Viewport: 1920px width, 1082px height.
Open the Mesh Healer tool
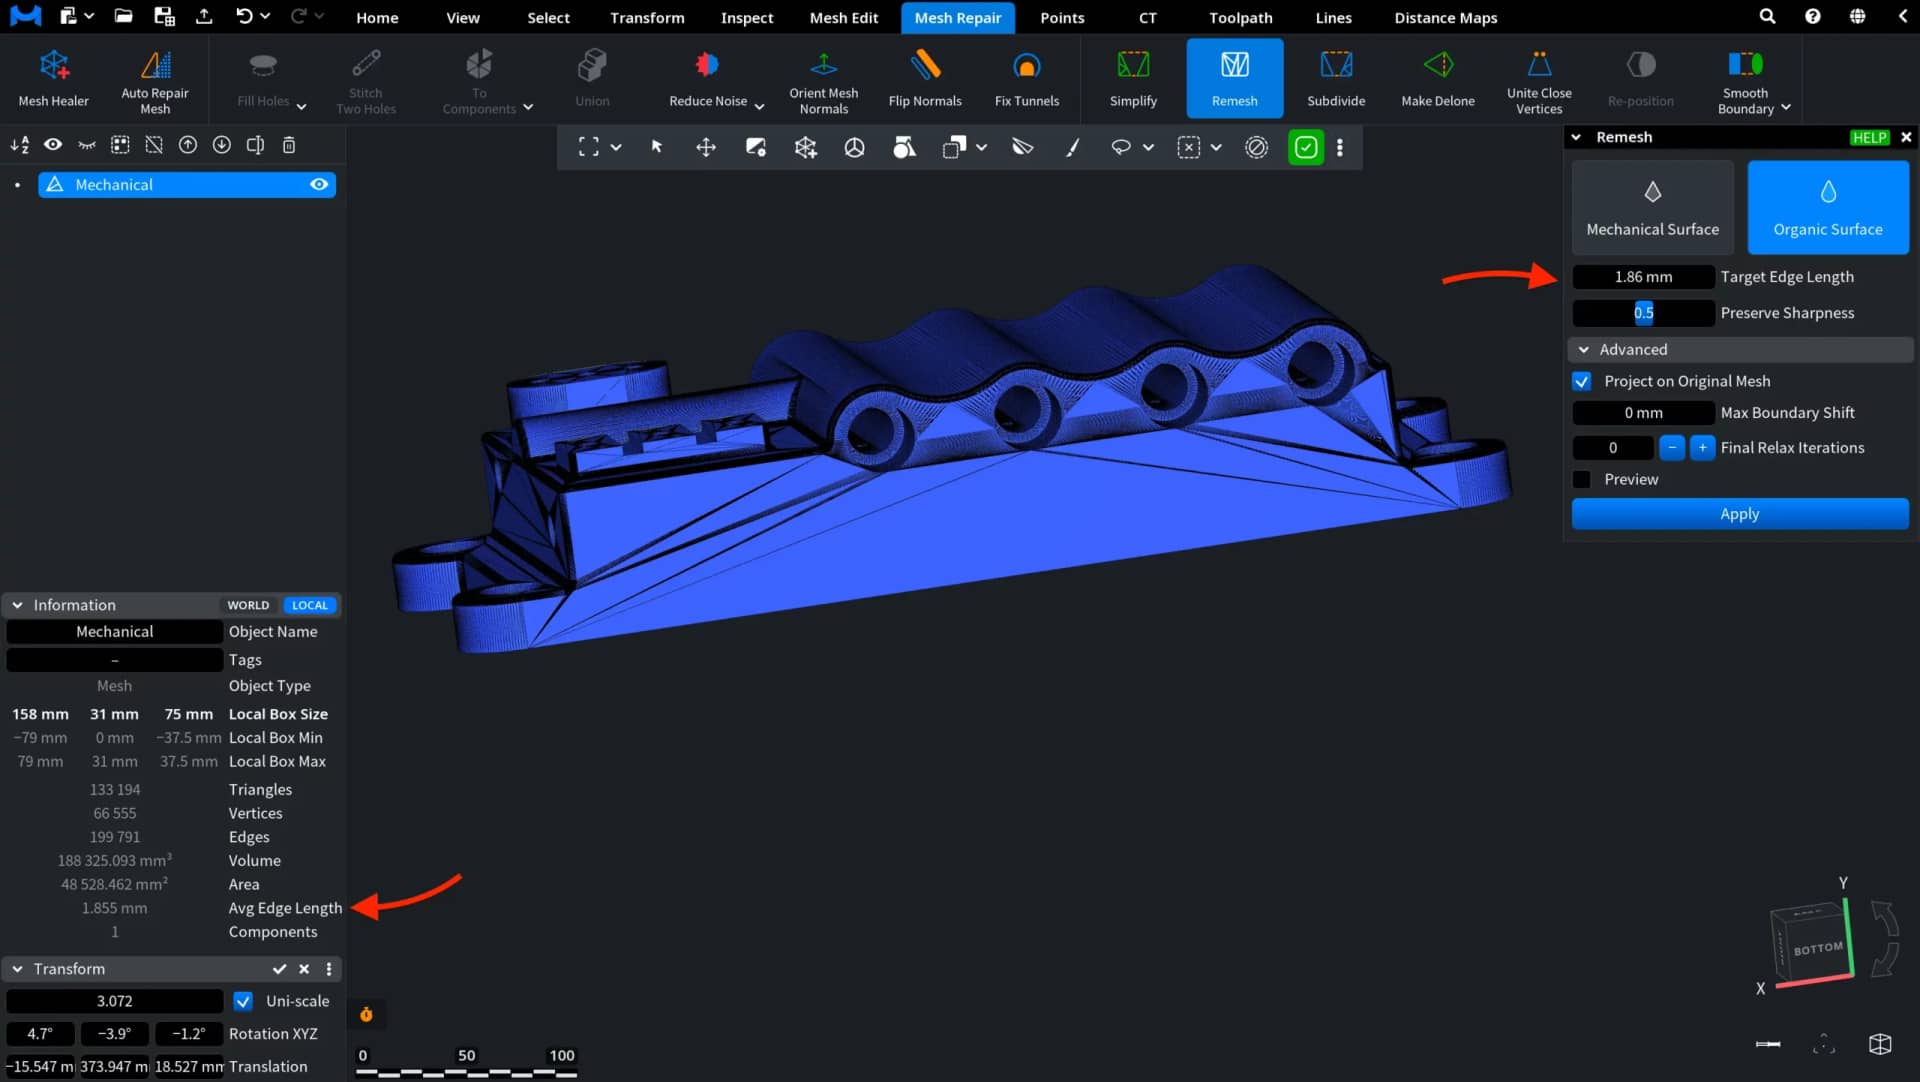[53, 78]
